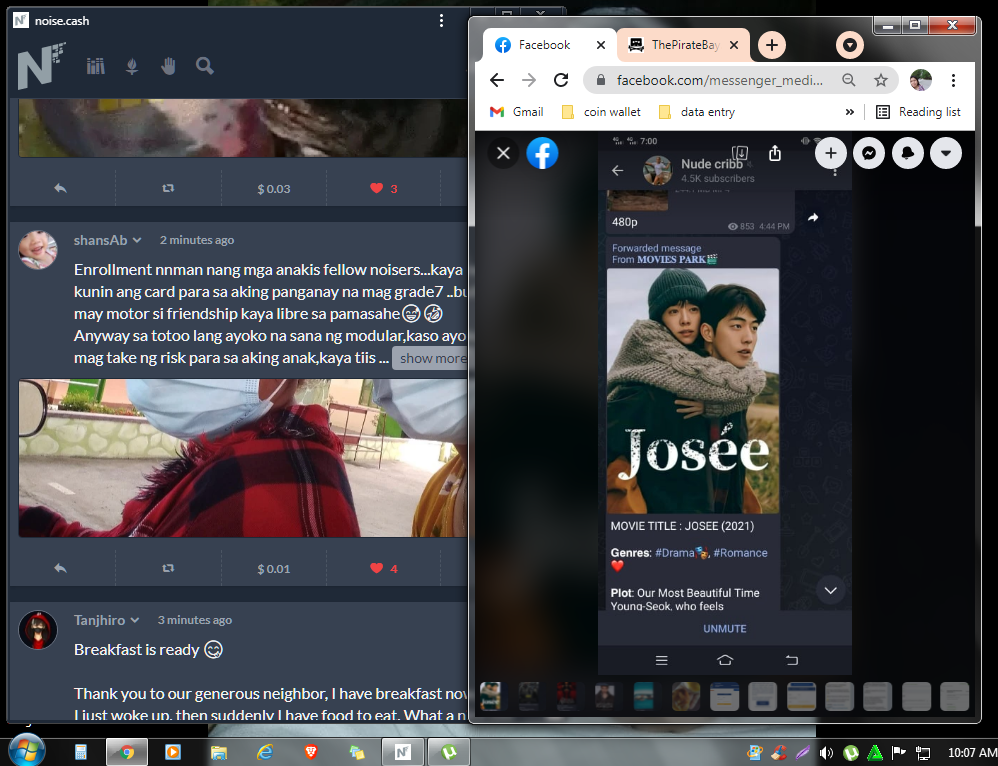This screenshot has height=766, width=998.
Task: Go to Facebook home via logo
Action: point(542,153)
